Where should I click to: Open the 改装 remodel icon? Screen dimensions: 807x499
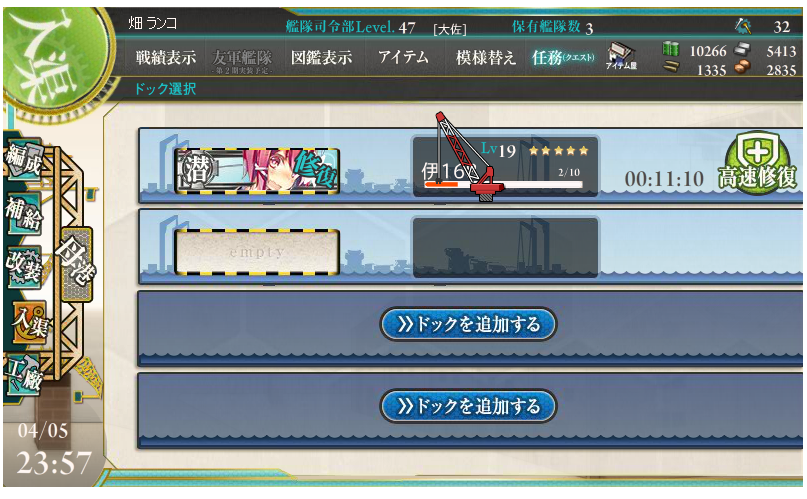click(x=23, y=267)
